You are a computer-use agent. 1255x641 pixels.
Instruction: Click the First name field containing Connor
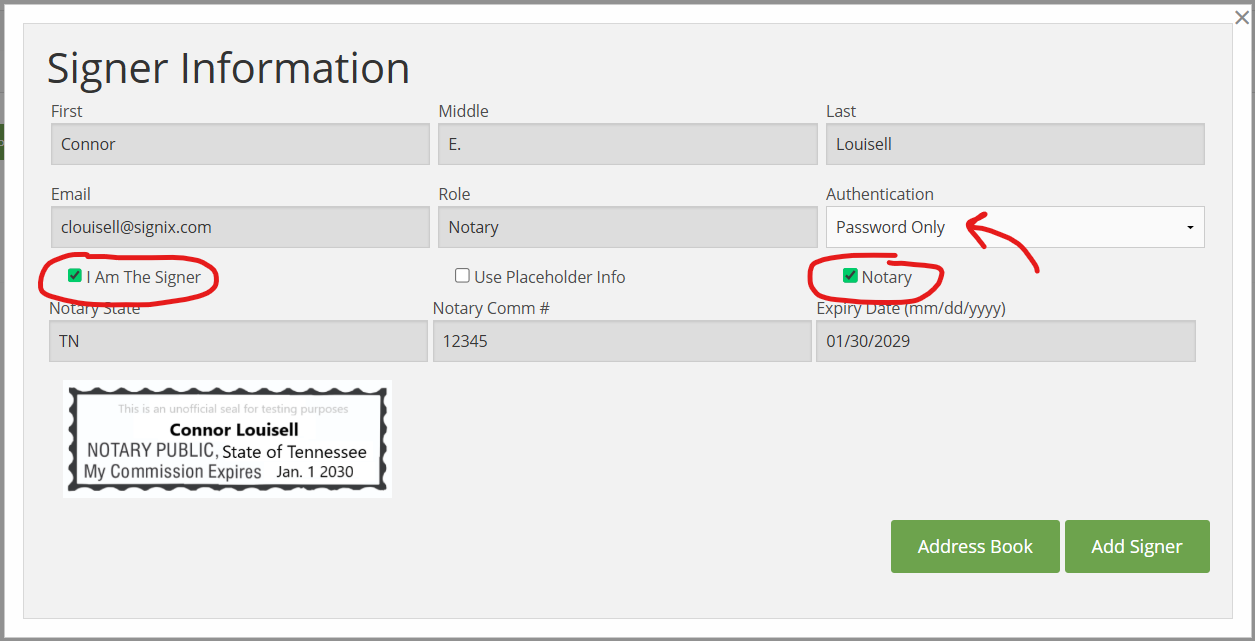pos(240,144)
